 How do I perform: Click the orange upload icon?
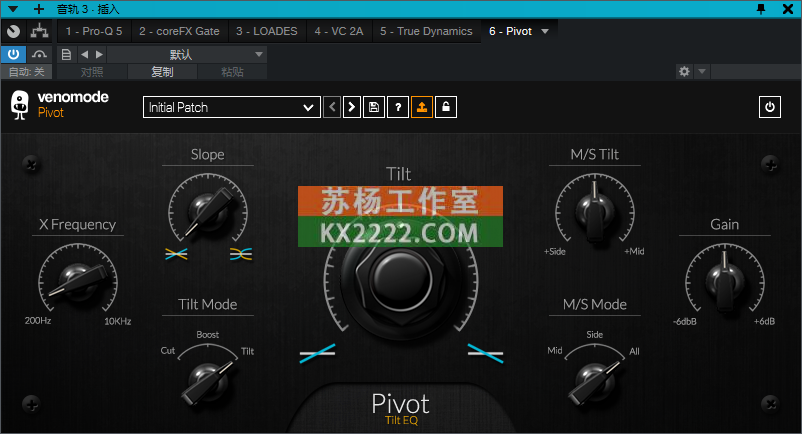point(422,107)
